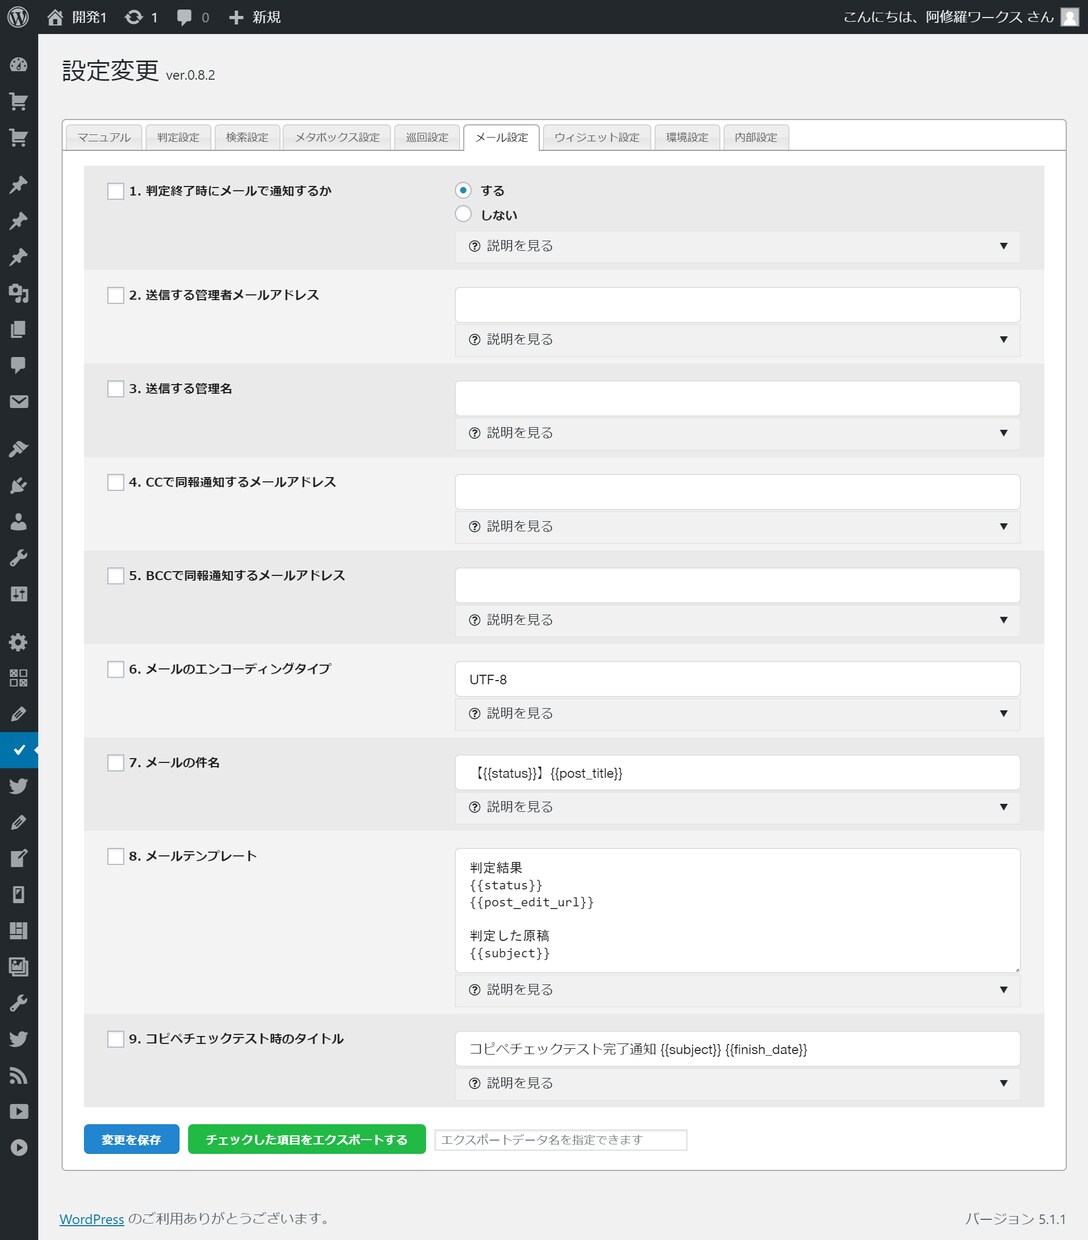1088x1240 pixels.
Task: Switch to the マニュアル tab
Action: point(104,137)
